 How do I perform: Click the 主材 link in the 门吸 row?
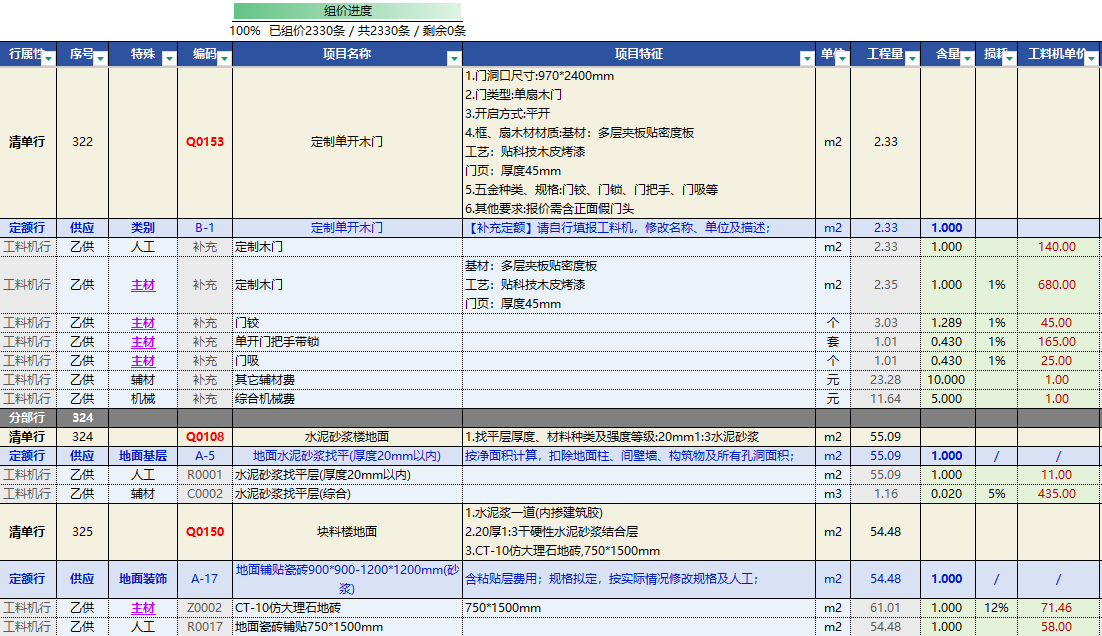[x=143, y=361]
